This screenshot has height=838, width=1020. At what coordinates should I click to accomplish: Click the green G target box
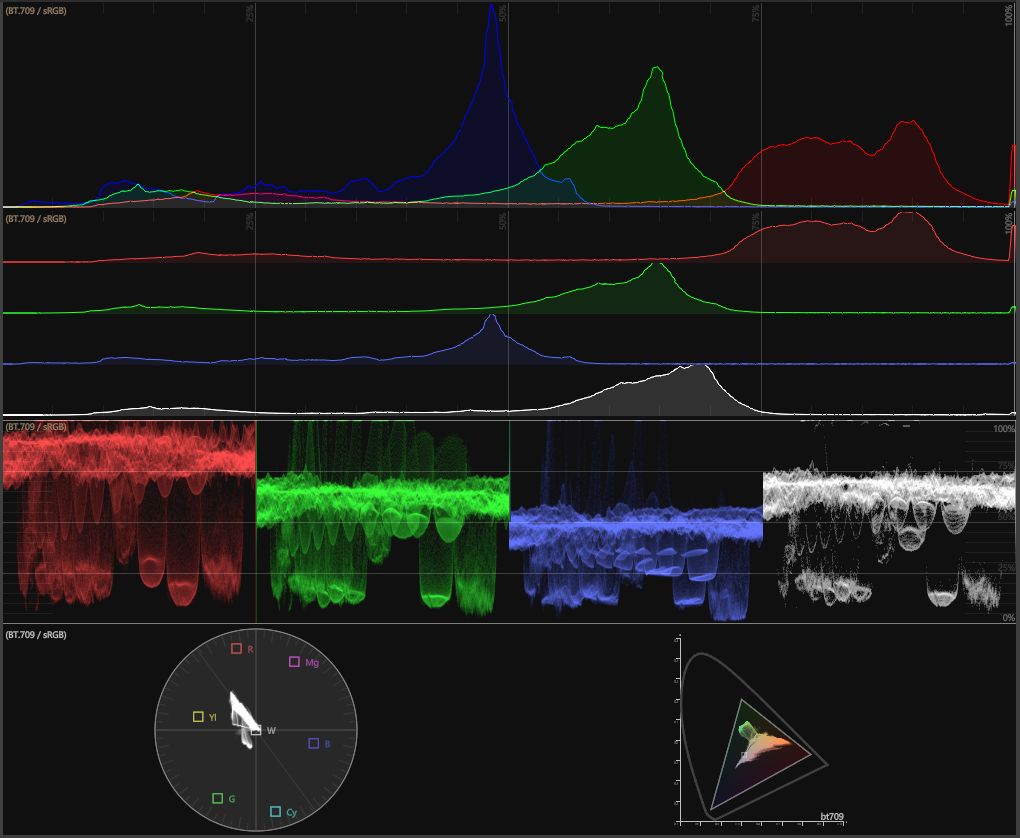tap(218, 798)
